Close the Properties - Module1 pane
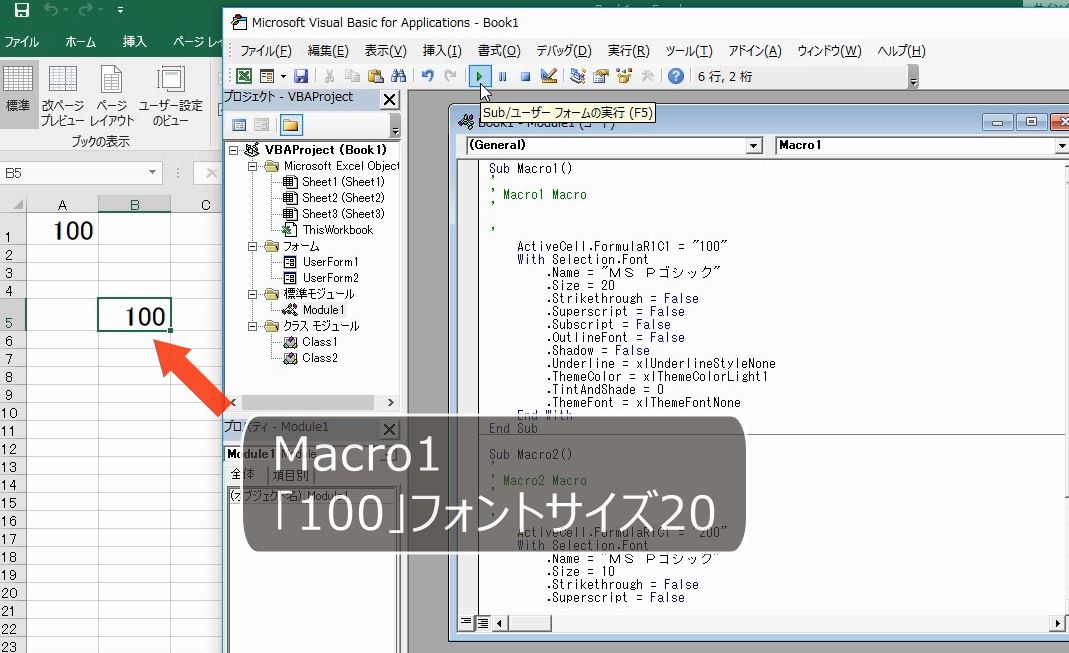The width and height of the screenshot is (1069, 653). click(x=389, y=429)
